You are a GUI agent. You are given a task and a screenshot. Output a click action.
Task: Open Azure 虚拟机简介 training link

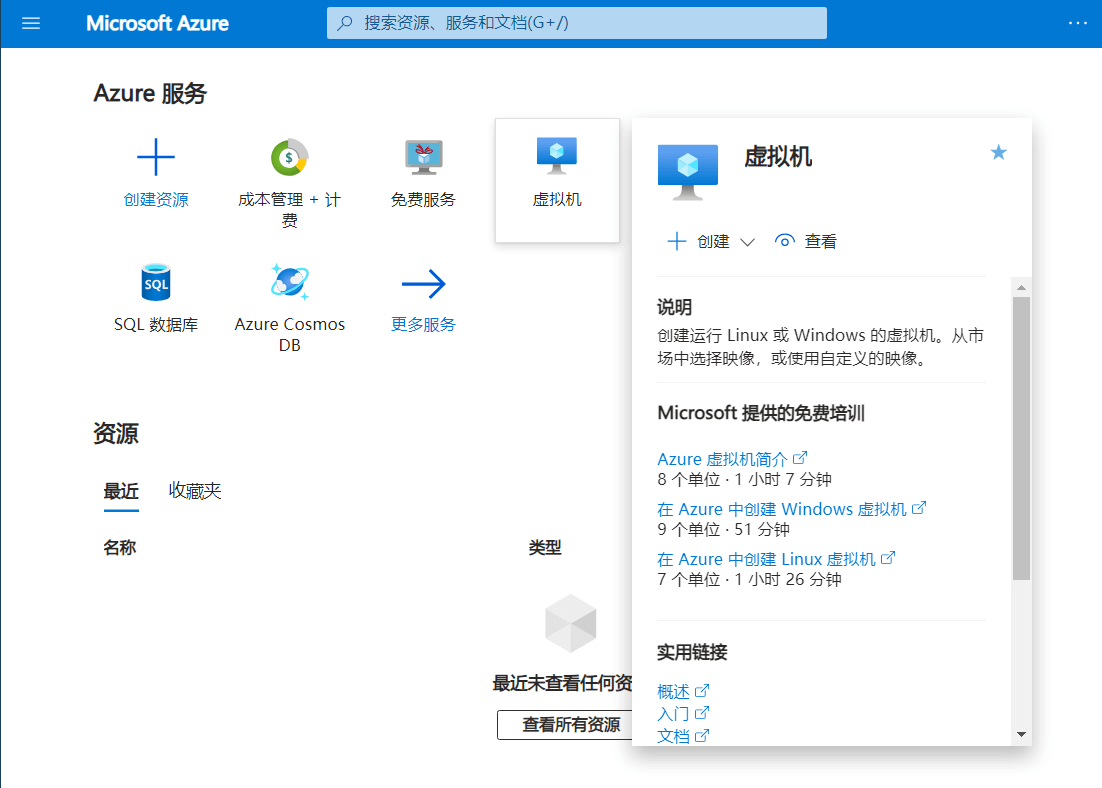point(722,459)
